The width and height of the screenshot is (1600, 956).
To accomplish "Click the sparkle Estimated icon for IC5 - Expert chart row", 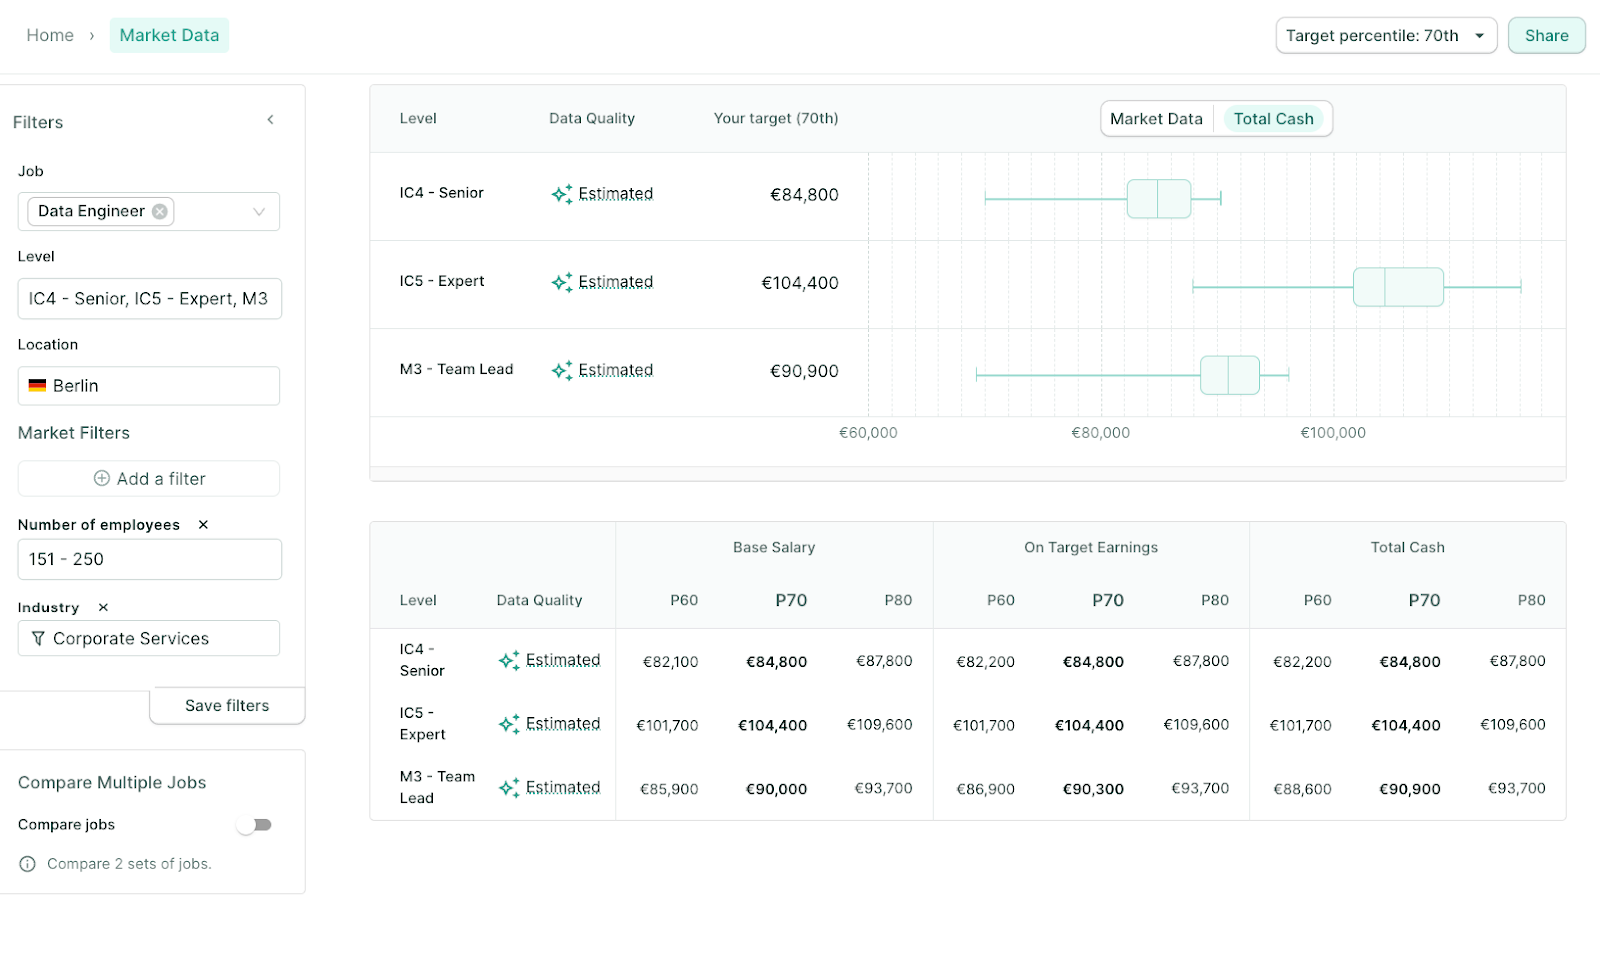I will pyautogui.click(x=561, y=282).
